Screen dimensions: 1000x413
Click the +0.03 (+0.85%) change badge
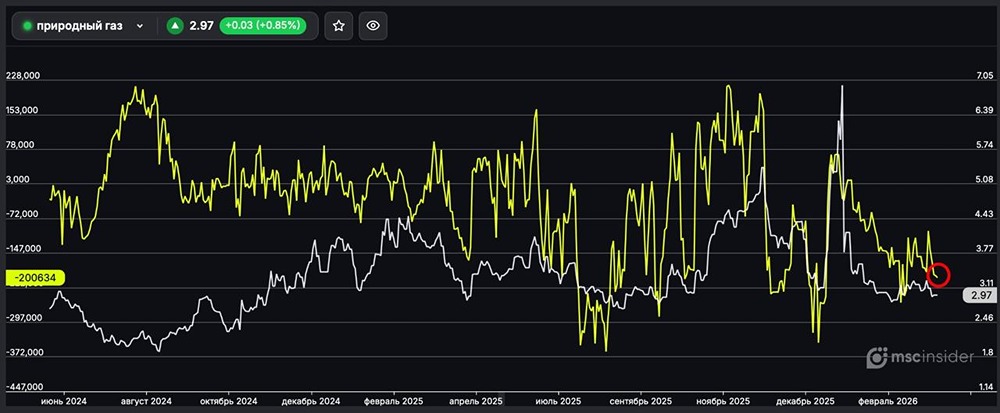(266, 26)
